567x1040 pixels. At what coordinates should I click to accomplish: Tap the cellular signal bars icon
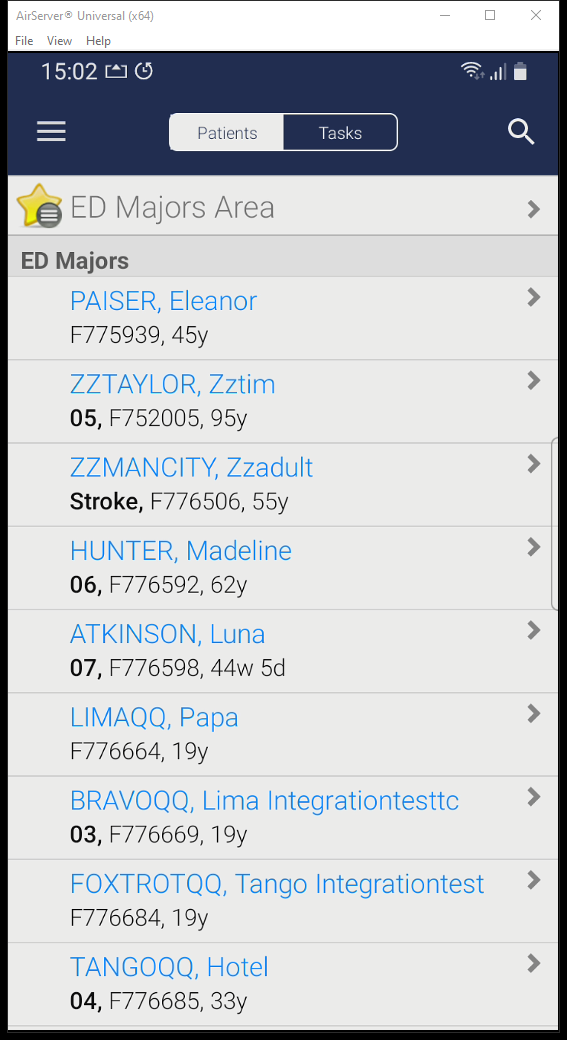(x=498, y=72)
